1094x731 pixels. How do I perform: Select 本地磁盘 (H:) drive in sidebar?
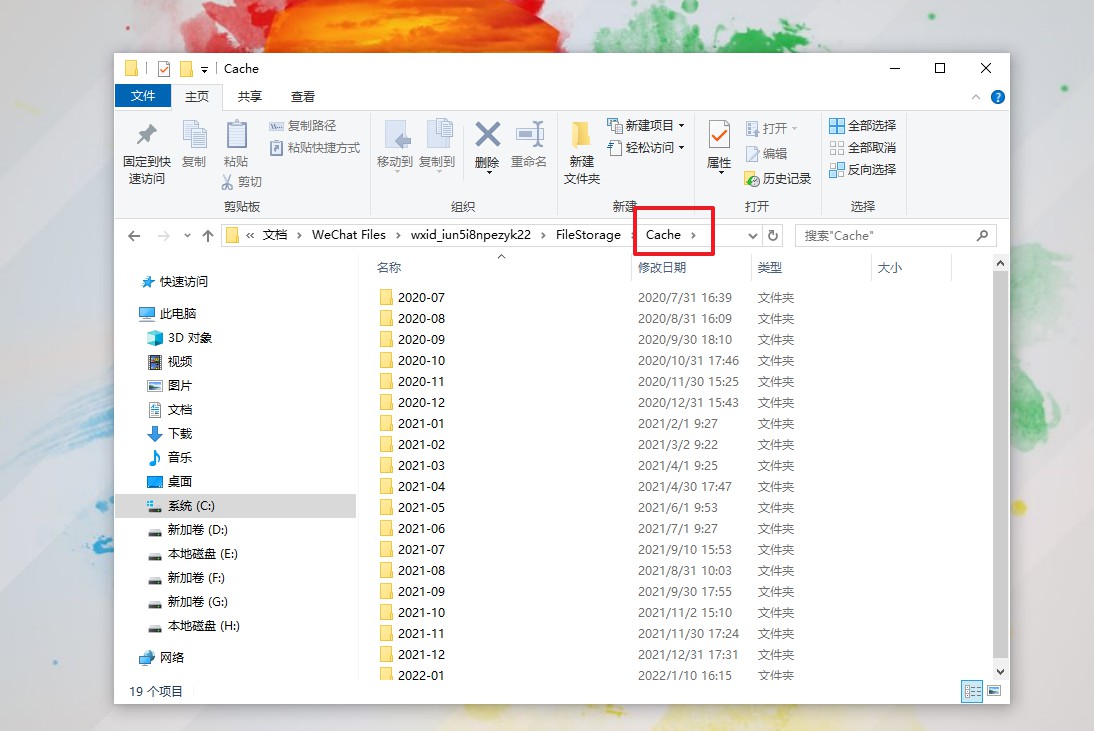coord(193,626)
